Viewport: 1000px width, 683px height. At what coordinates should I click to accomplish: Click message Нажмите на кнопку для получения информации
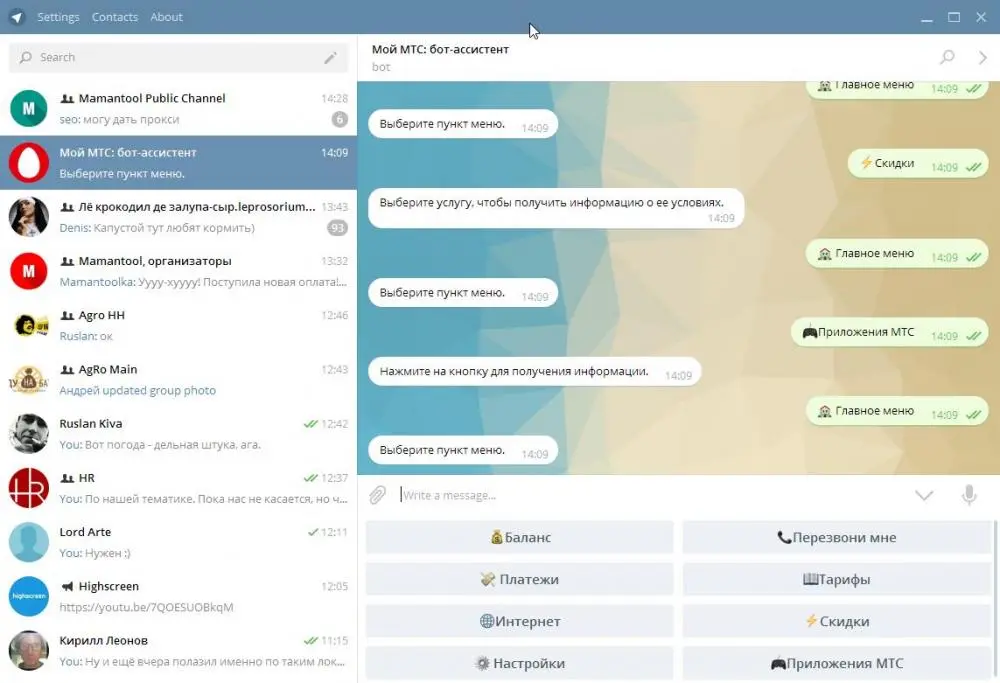(x=534, y=371)
